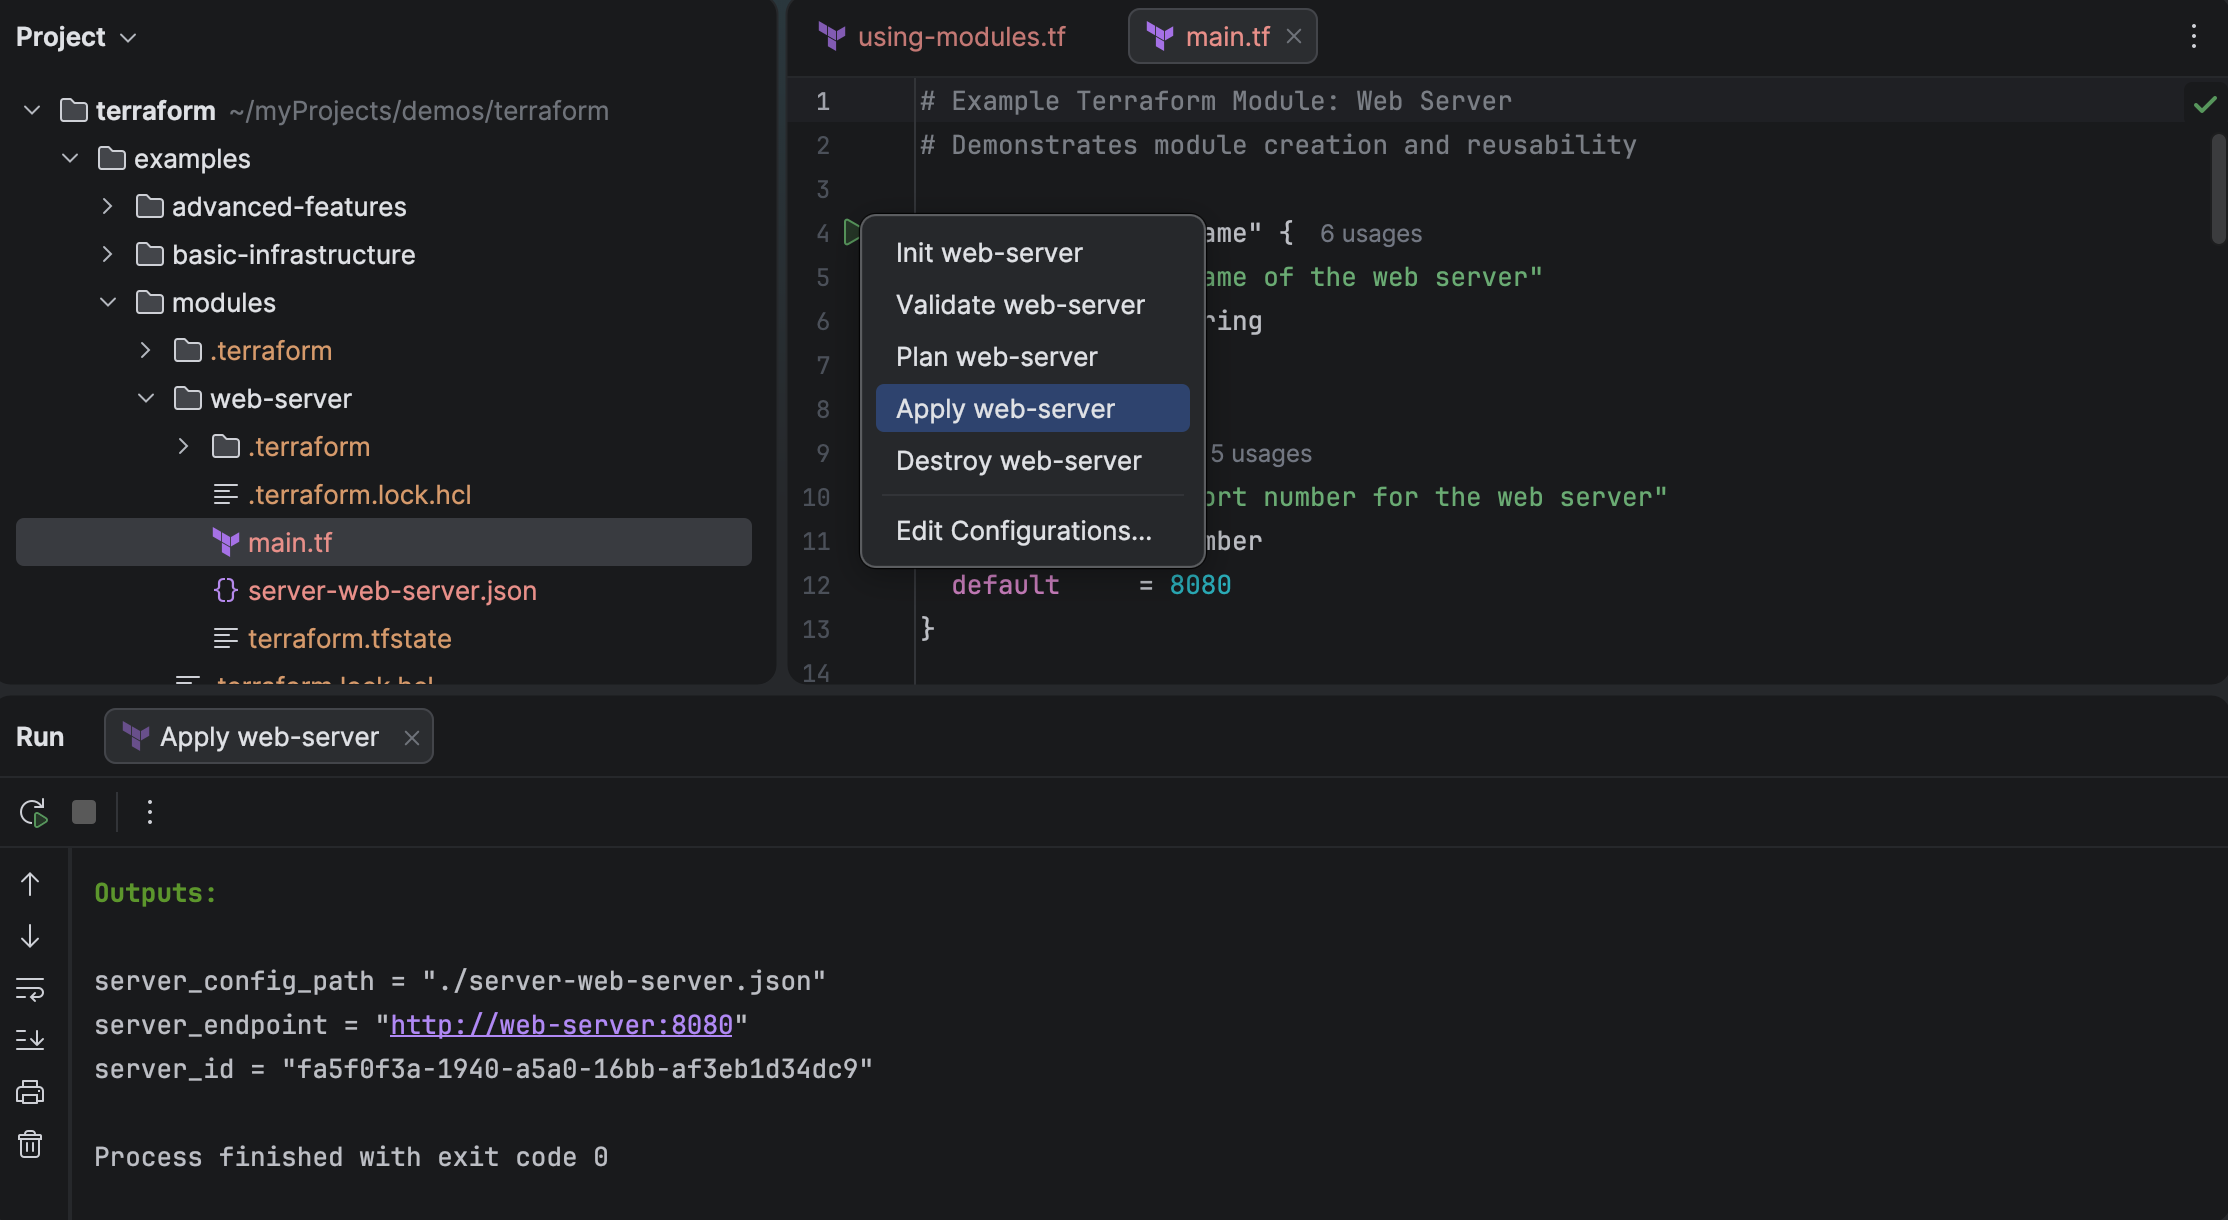The image size is (2228, 1220).
Task: Click the Rerun button in Run panel
Action: [x=33, y=812]
